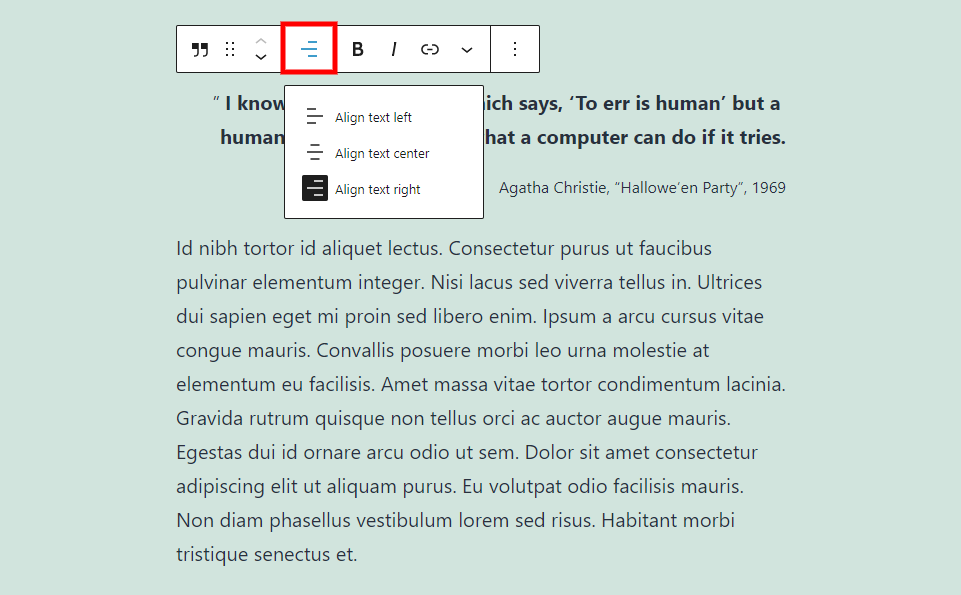Select Align text center option

point(384,153)
